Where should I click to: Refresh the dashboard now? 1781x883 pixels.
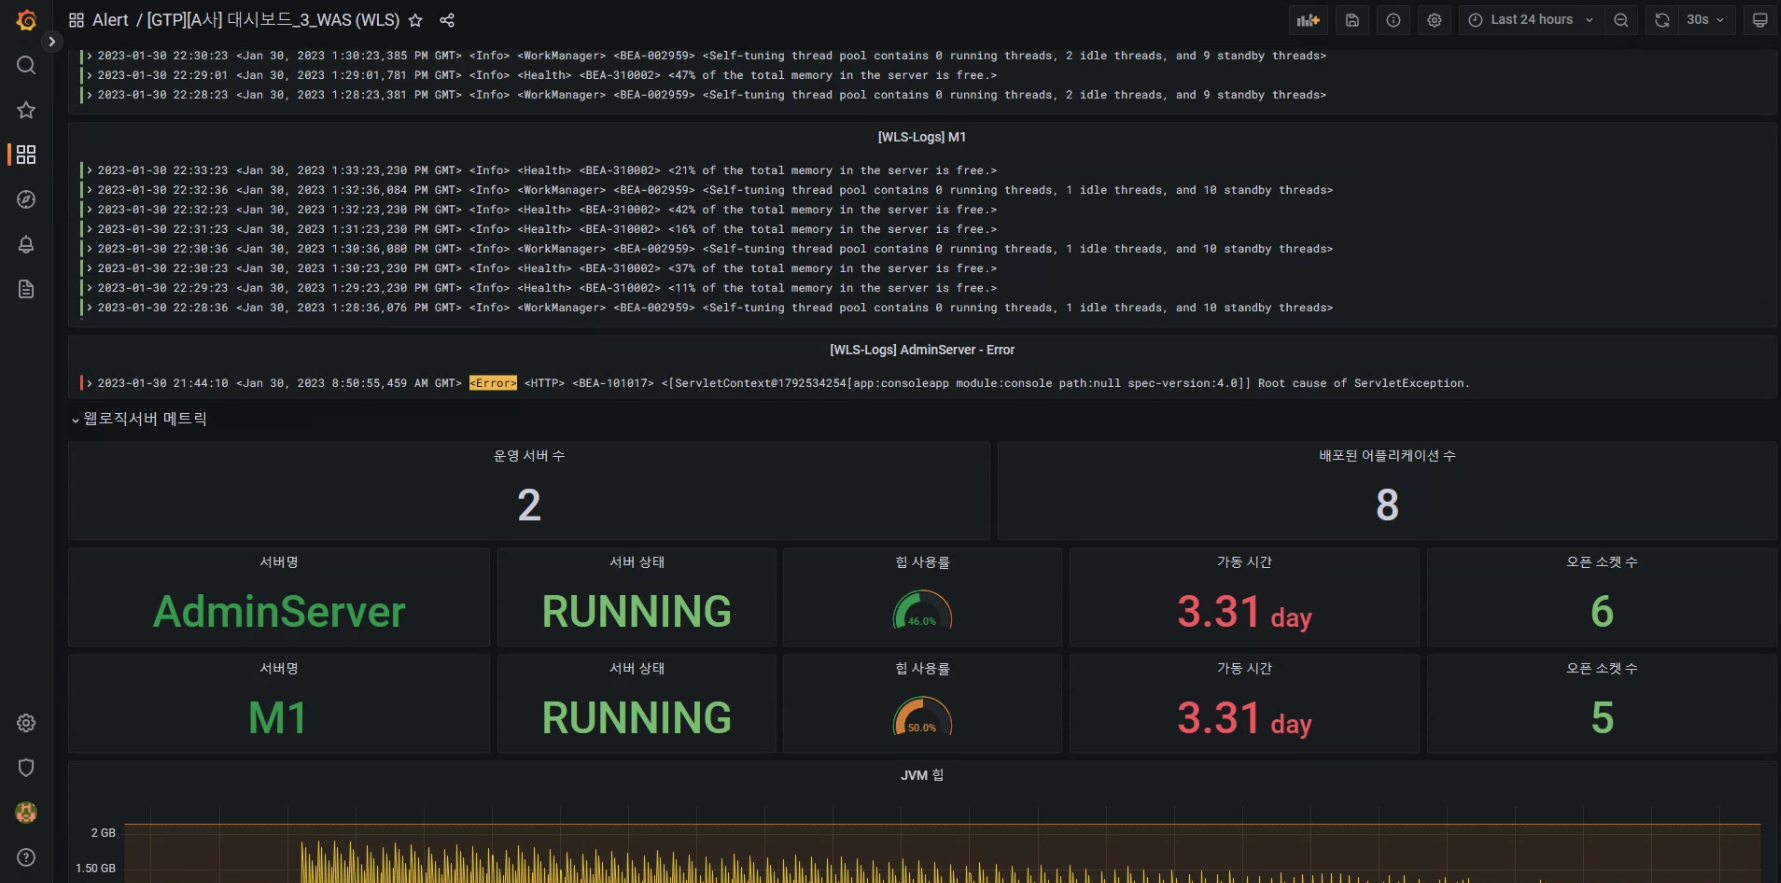click(x=1662, y=20)
